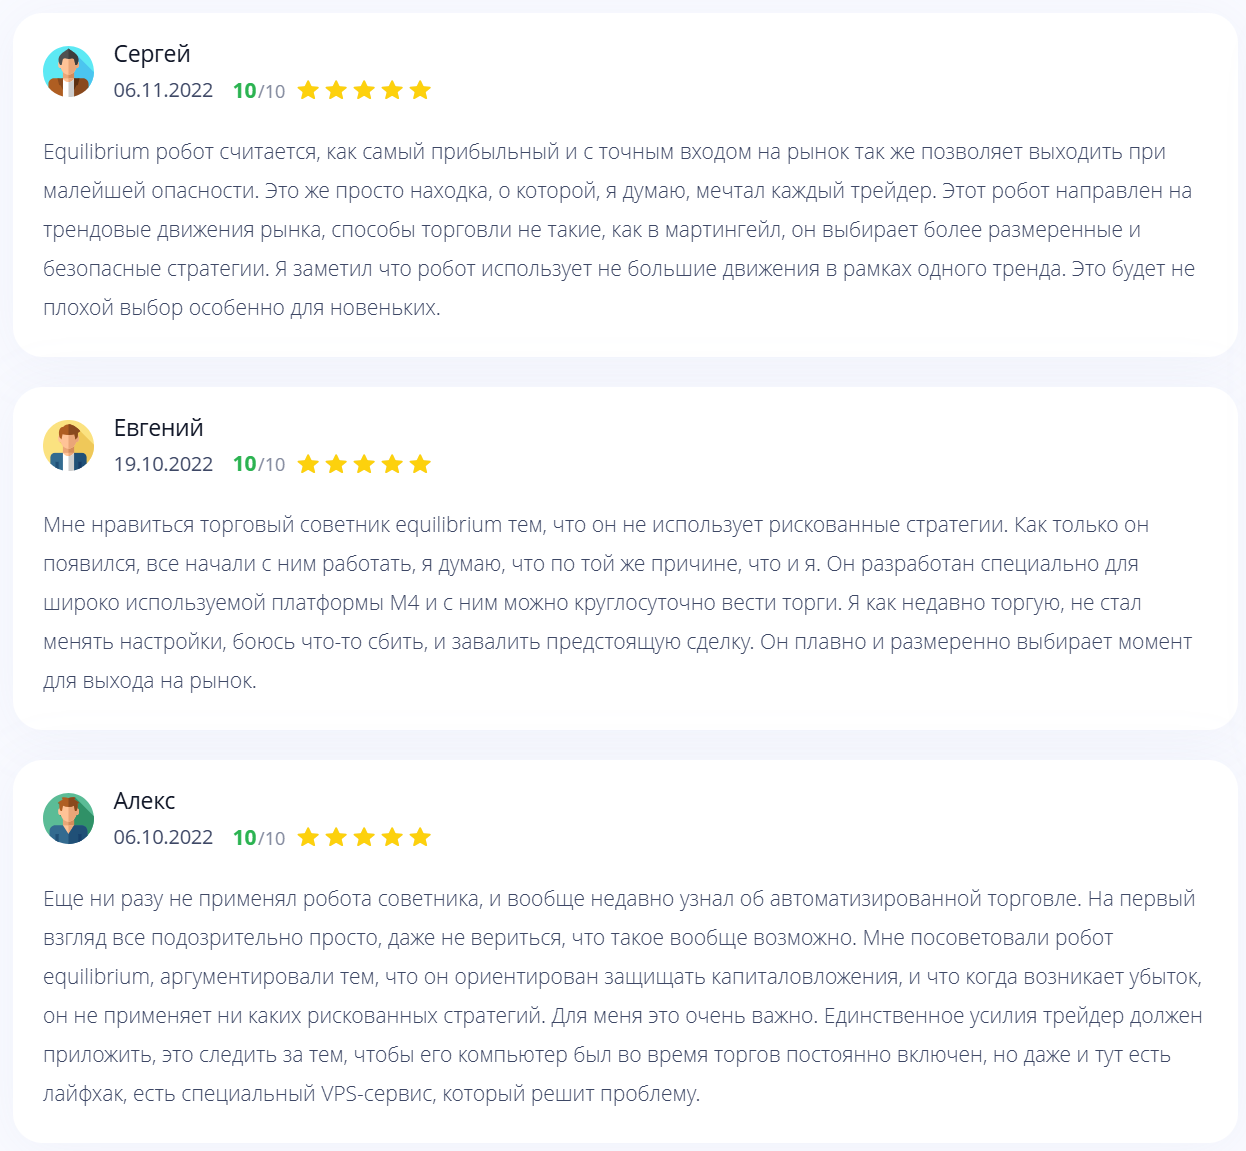
Task: Click the 10/10 score in Сергей's review
Action: point(259,91)
